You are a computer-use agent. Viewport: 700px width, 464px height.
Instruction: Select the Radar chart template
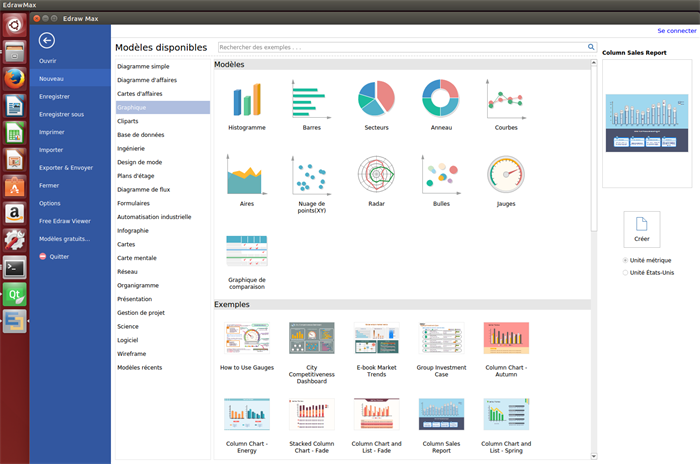pyautogui.click(x=376, y=180)
